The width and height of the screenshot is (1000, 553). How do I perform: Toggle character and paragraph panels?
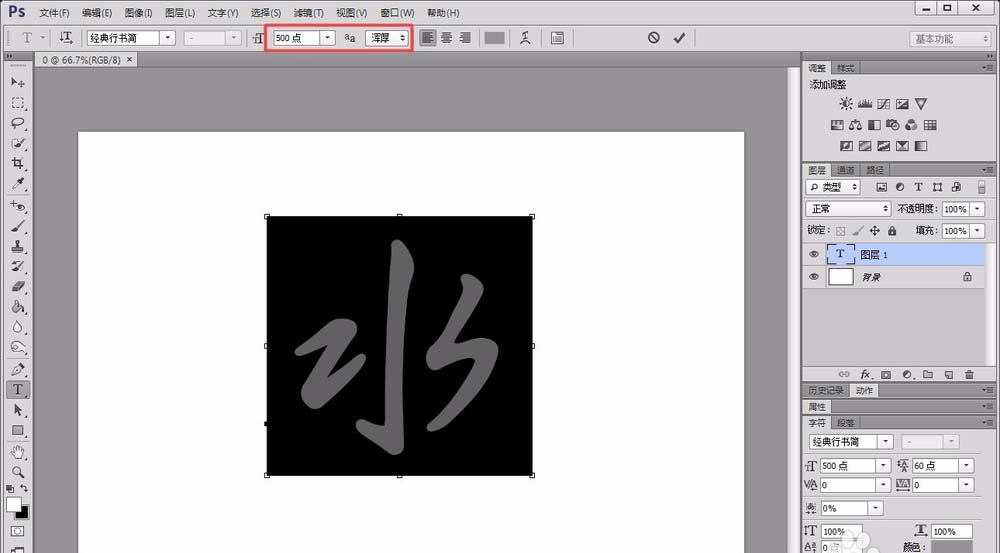[557, 38]
